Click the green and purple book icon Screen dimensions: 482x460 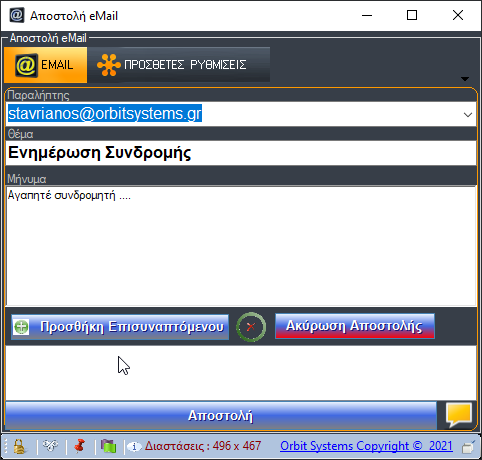109,446
